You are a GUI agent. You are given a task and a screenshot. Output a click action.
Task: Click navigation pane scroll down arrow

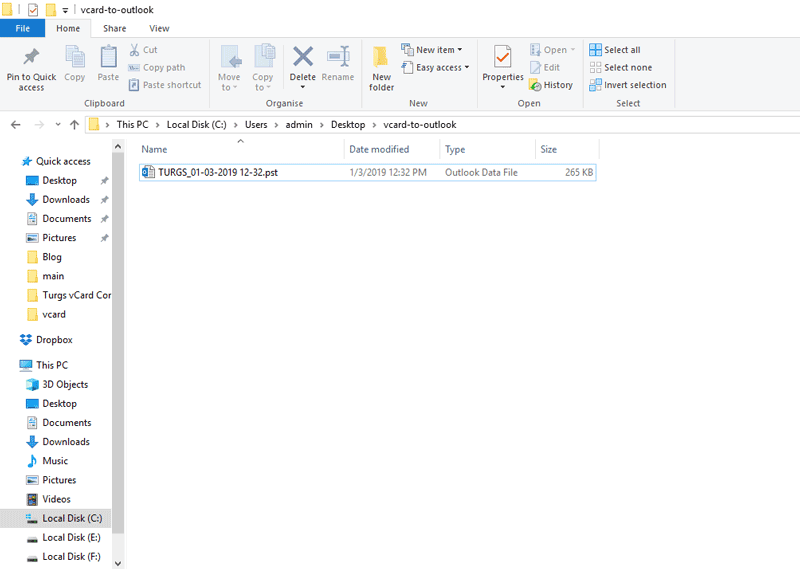[x=118, y=563]
